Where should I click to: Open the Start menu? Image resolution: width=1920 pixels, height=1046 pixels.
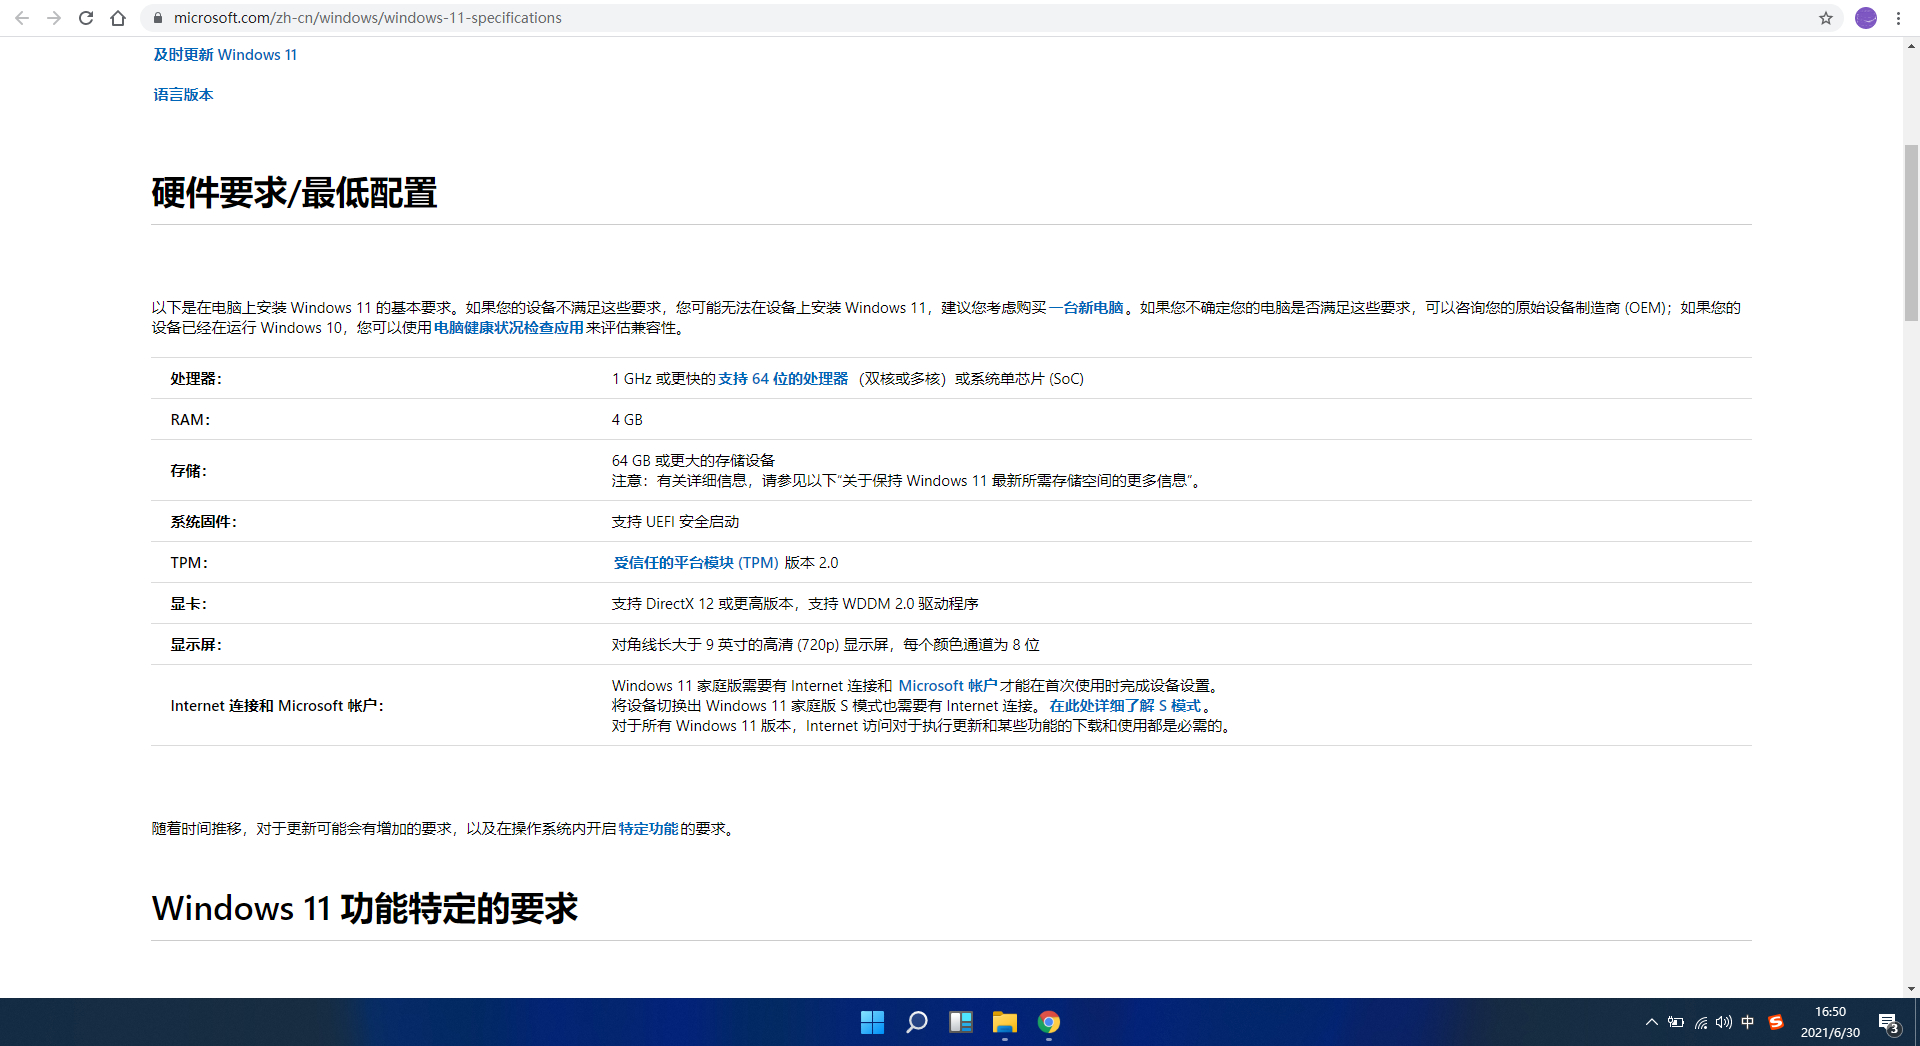871,1022
